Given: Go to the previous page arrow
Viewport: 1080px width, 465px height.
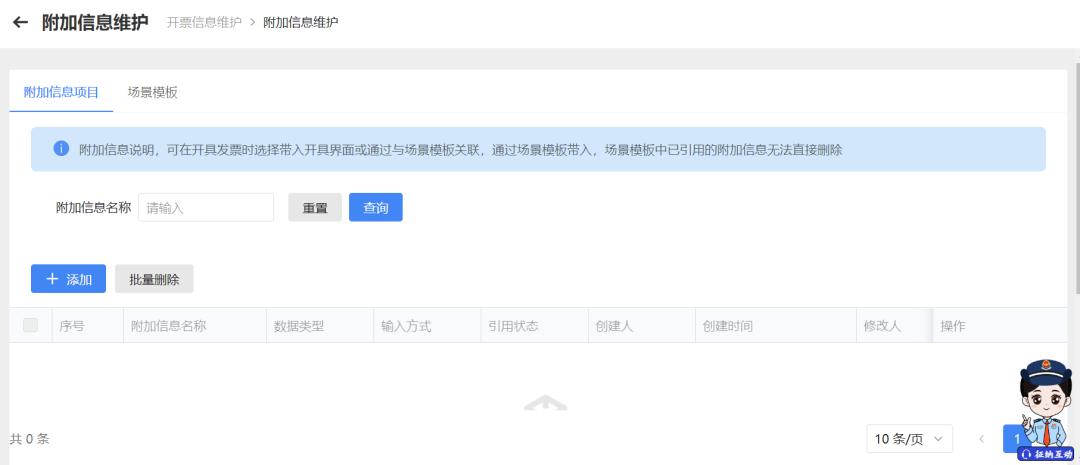Looking at the screenshot, I should (981, 439).
